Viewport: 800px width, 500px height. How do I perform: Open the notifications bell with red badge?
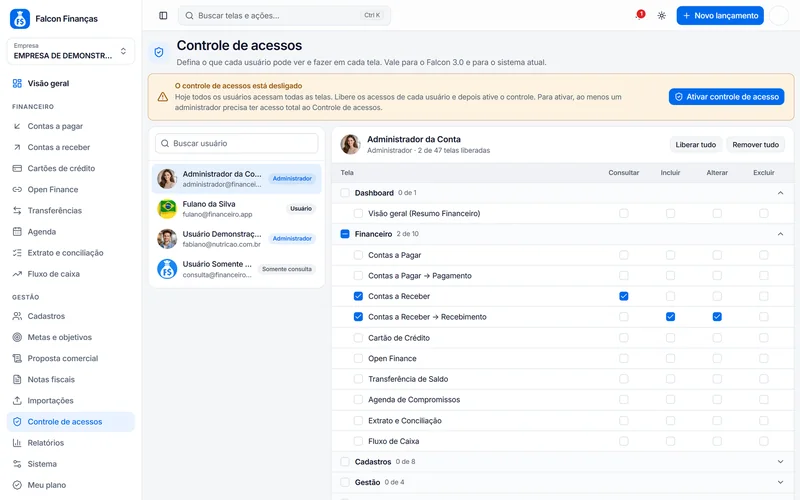tap(640, 15)
